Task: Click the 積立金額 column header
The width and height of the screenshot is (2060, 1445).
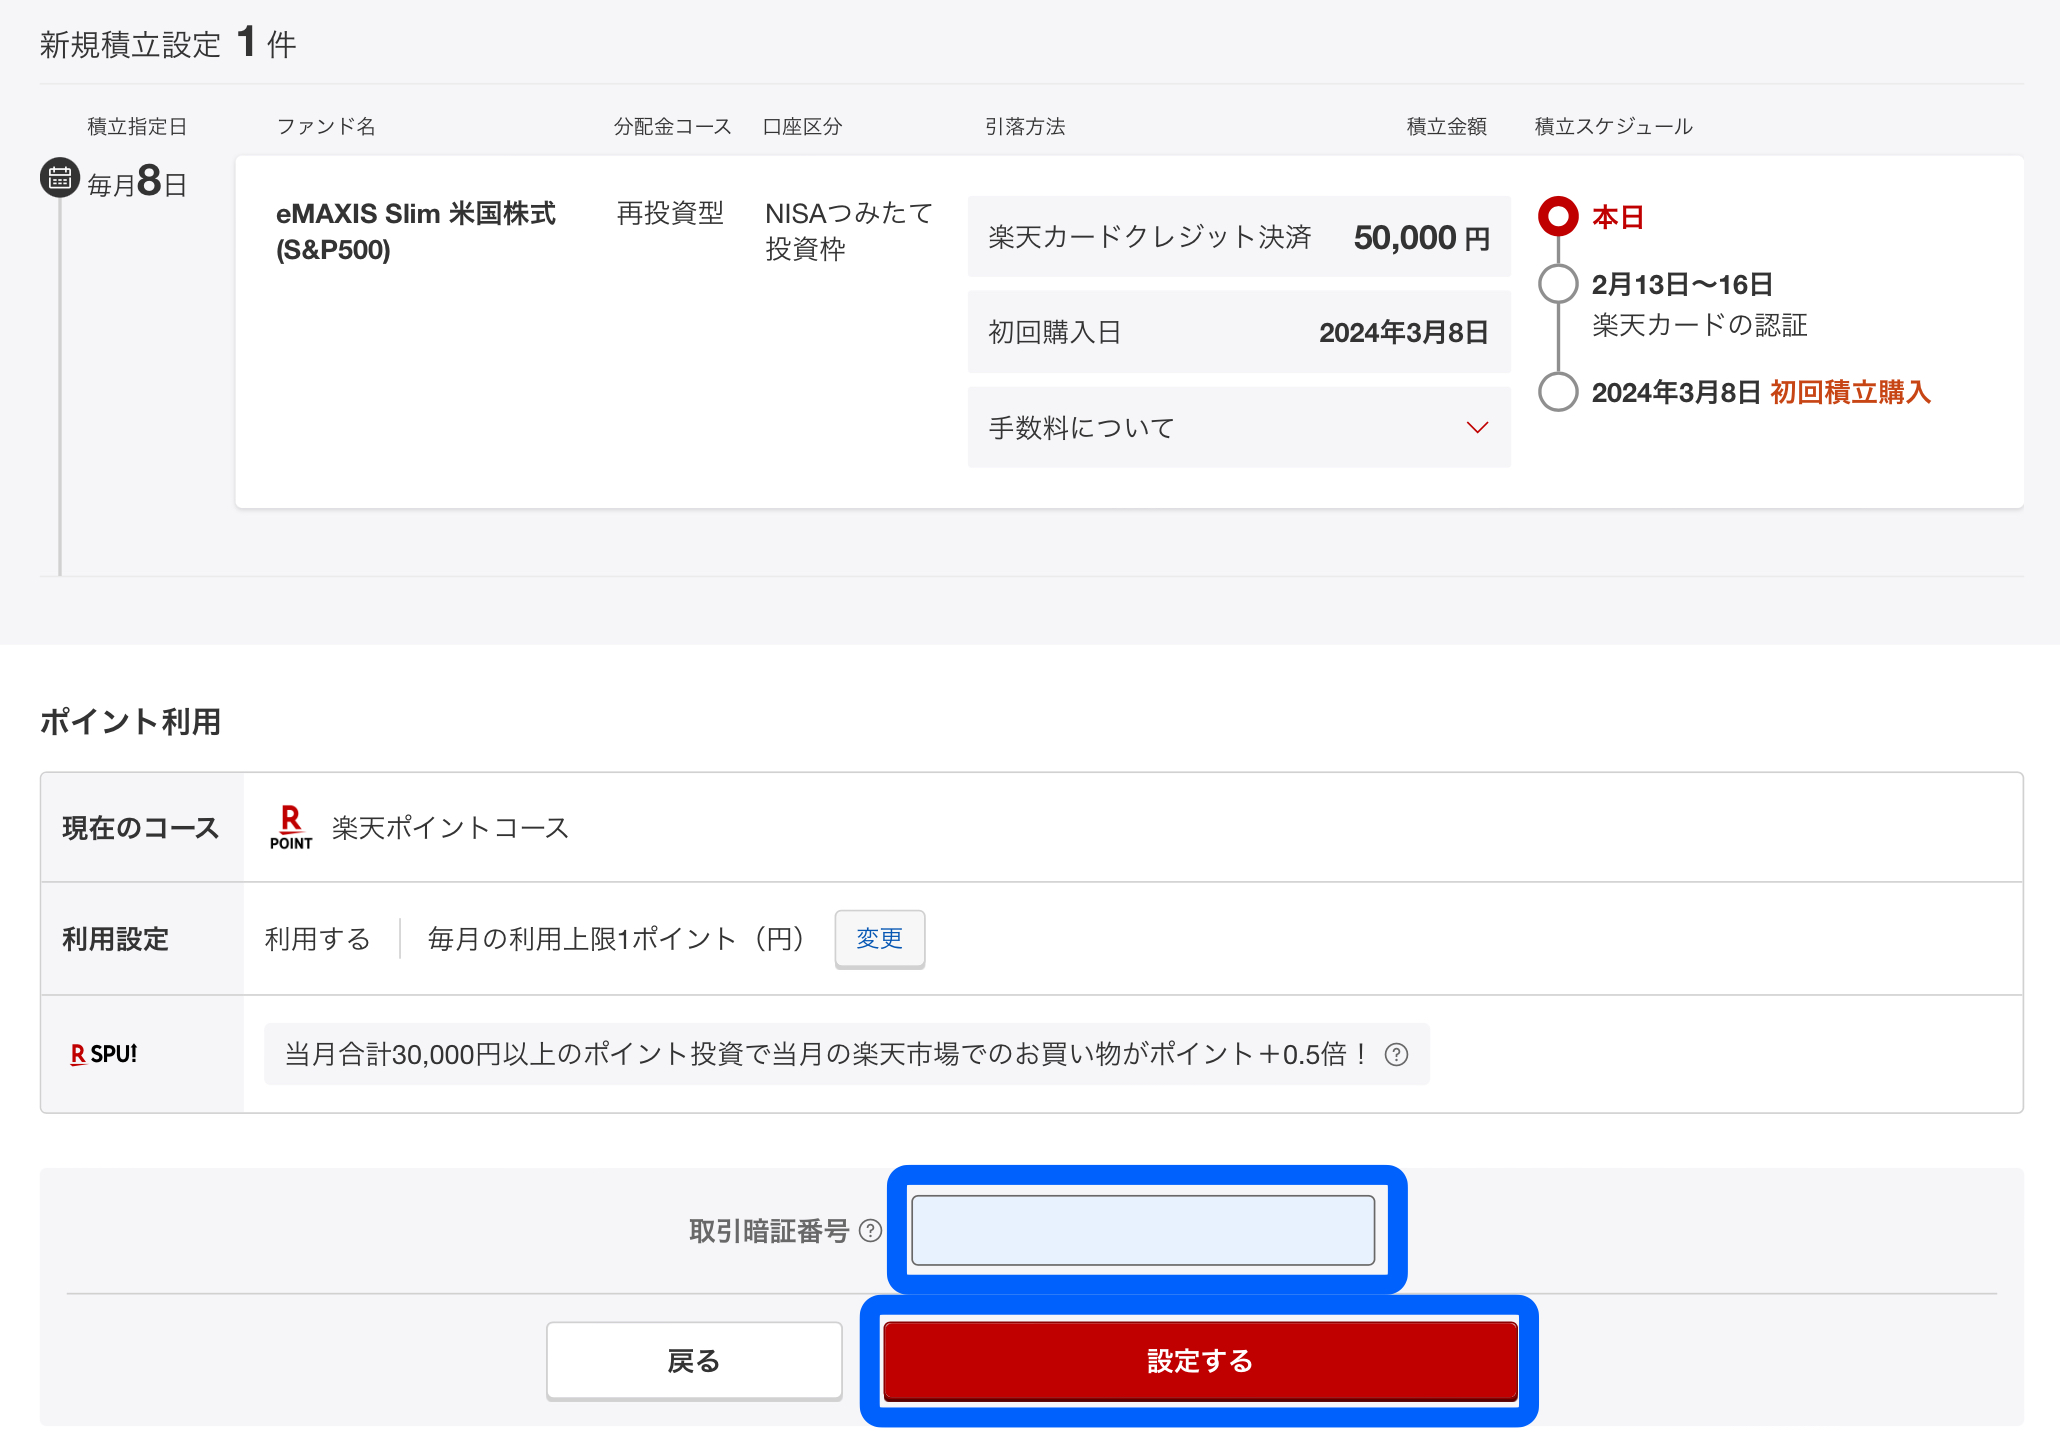Action: [1446, 126]
